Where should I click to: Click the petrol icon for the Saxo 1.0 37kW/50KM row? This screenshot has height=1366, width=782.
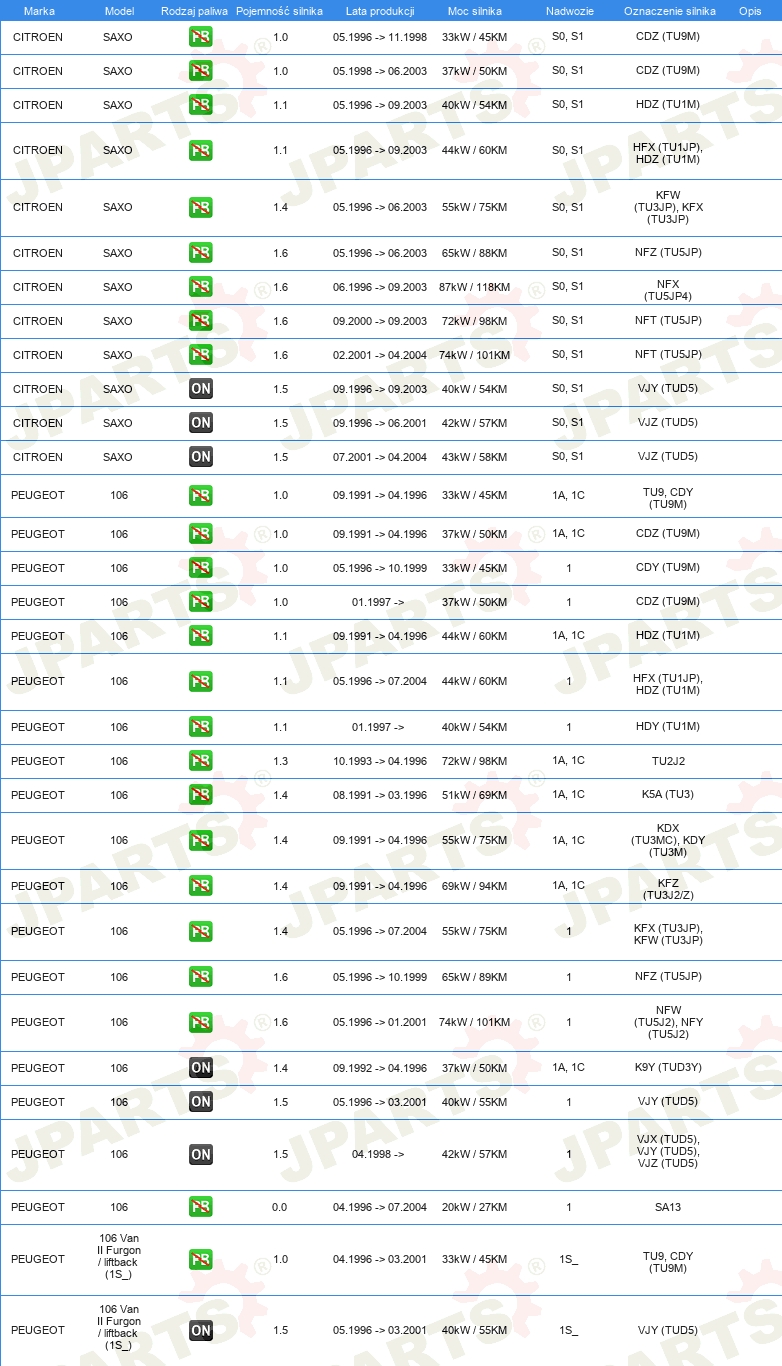click(200, 71)
